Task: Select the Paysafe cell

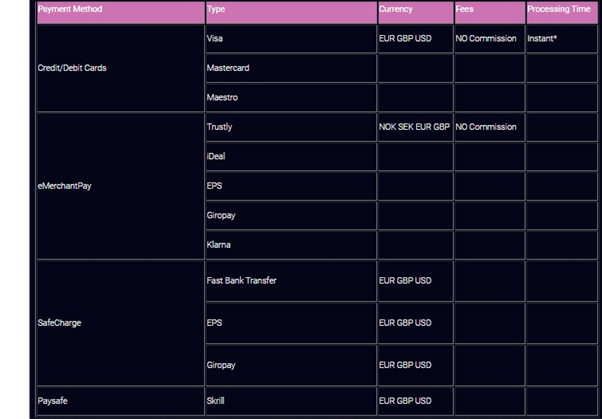Action: [x=121, y=401]
